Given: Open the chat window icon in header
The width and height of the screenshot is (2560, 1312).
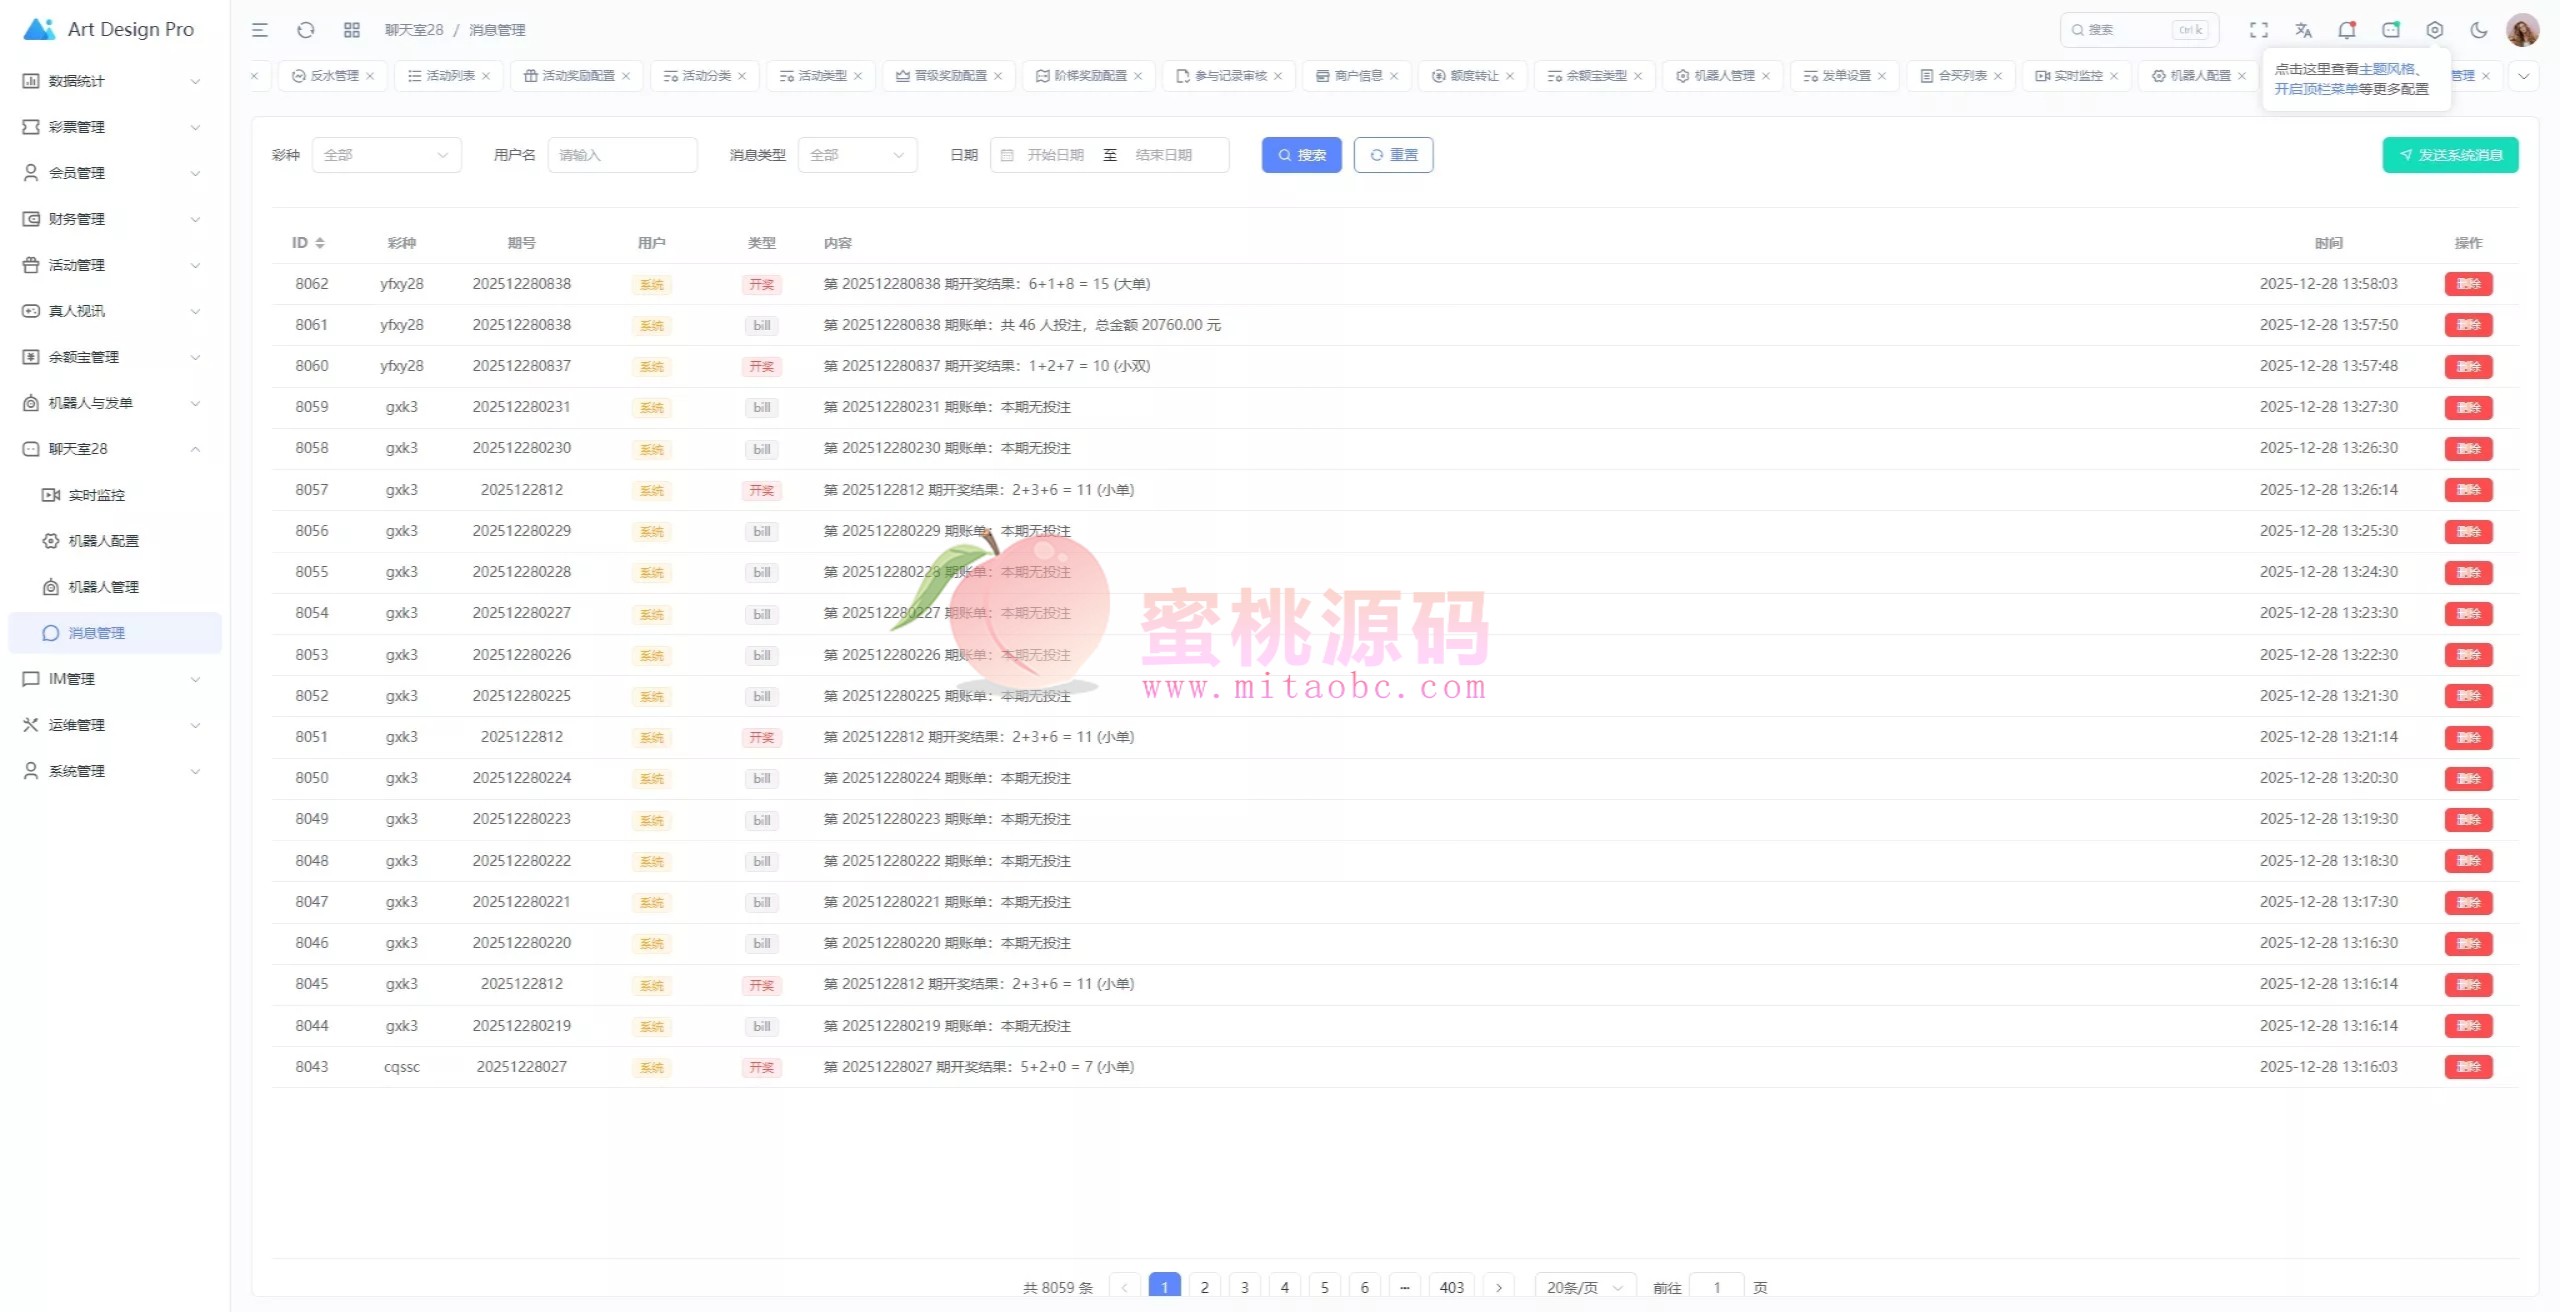Looking at the screenshot, I should tap(2391, 30).
